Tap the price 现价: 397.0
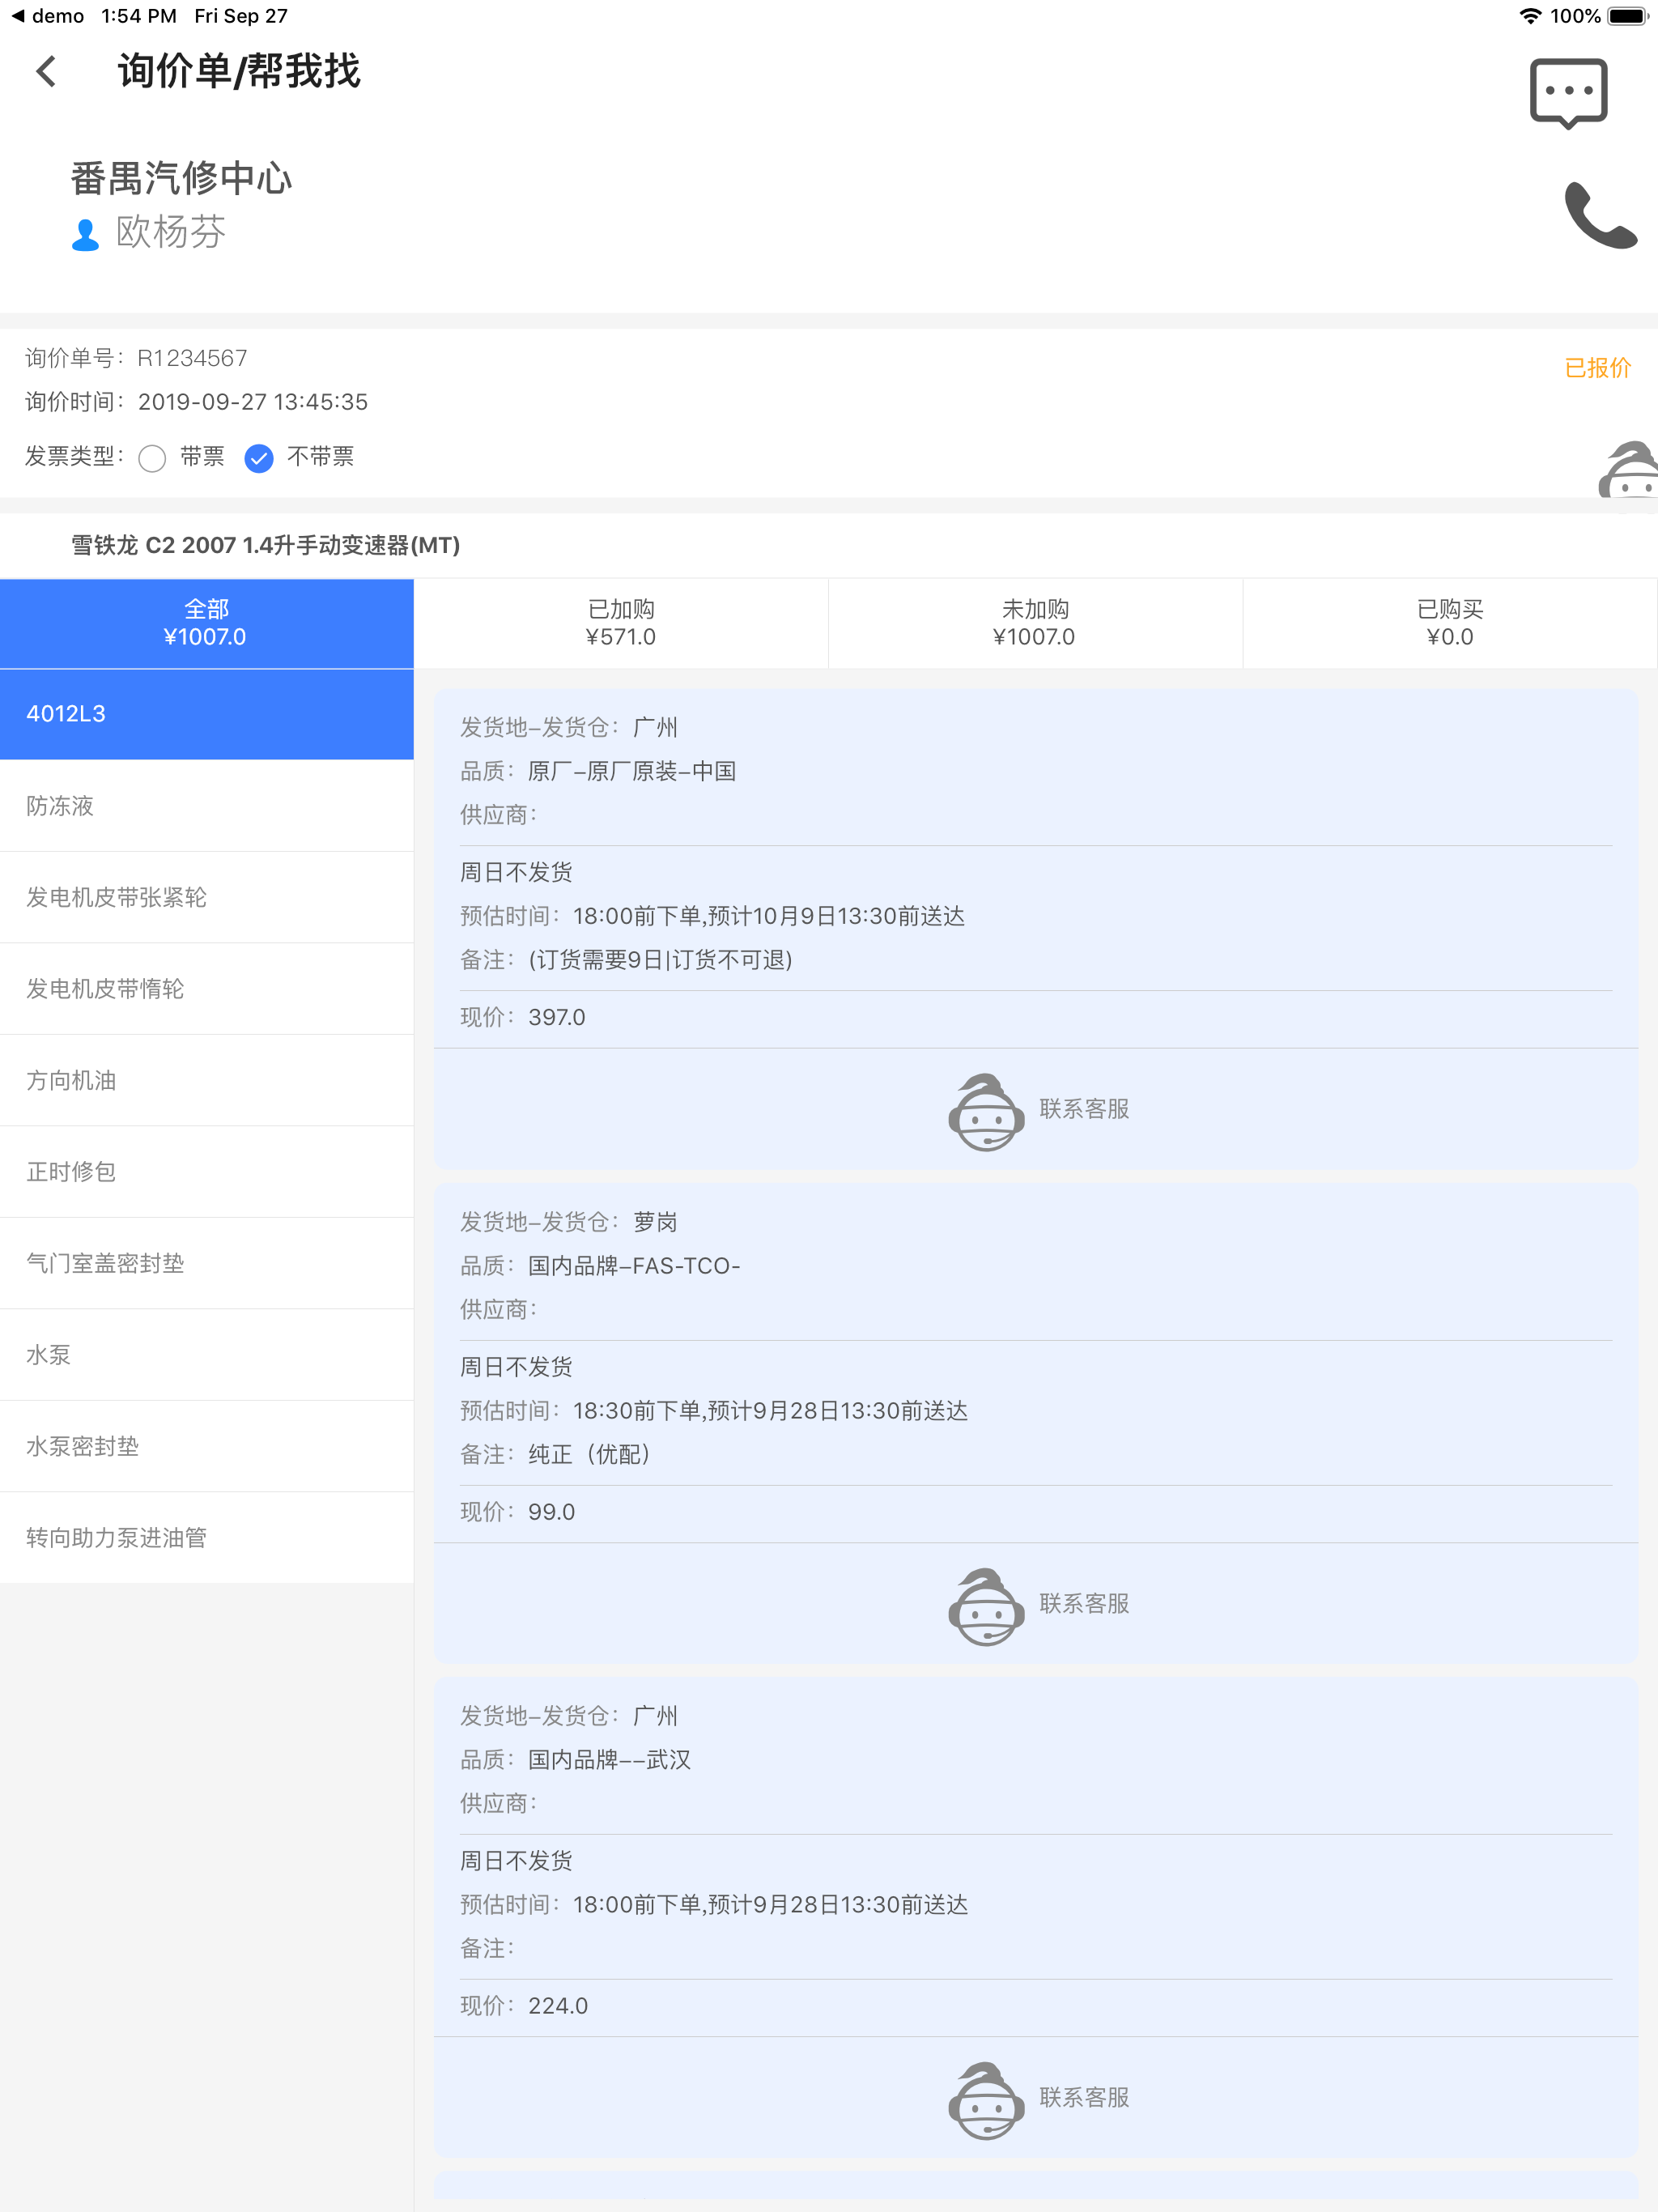1658x2212 pixels. (523, 1017)
